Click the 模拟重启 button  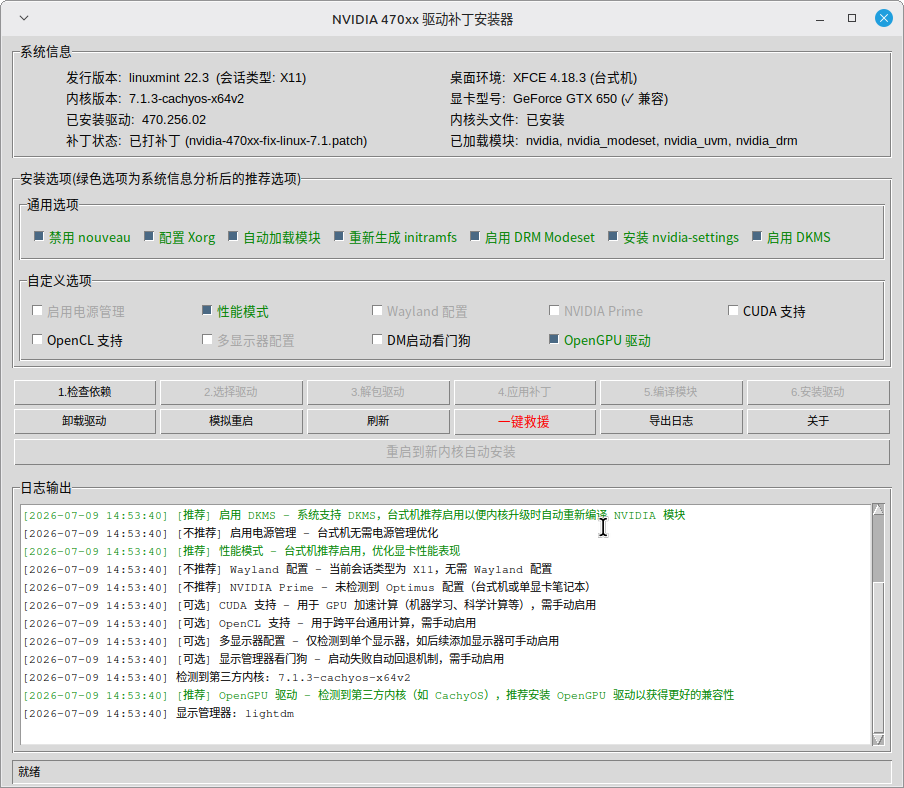point(231,421)
